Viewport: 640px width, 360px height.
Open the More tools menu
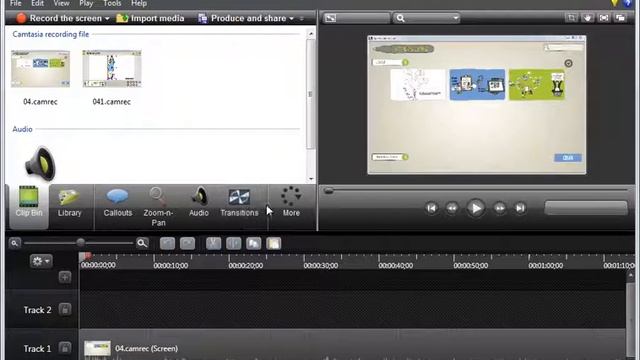click(291, 202)
